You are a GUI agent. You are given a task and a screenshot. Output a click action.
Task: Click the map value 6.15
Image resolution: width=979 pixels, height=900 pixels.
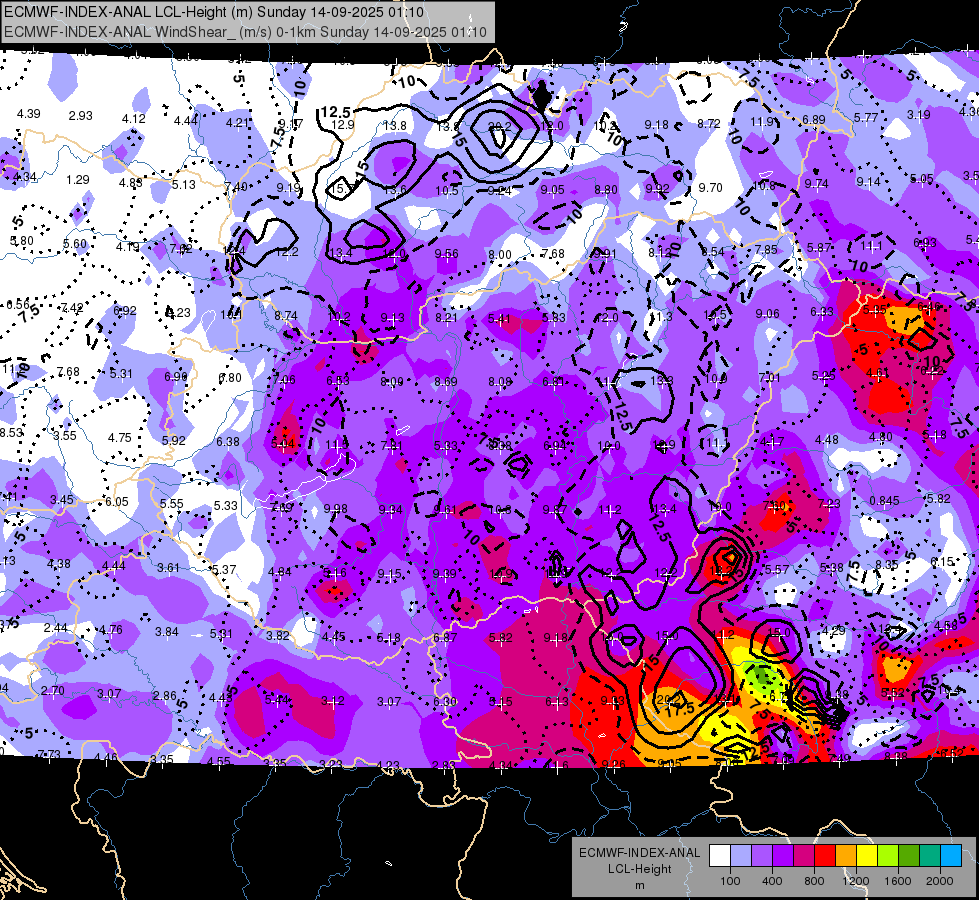(x=942, y=562)
